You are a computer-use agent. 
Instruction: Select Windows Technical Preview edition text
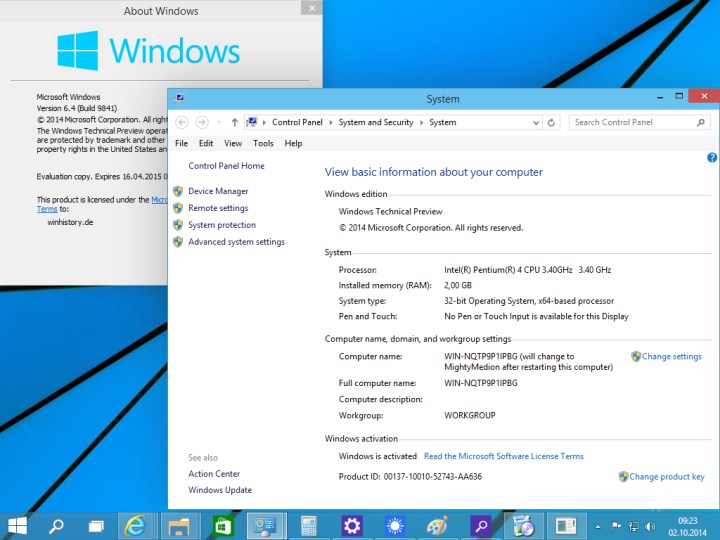point(390,212)
